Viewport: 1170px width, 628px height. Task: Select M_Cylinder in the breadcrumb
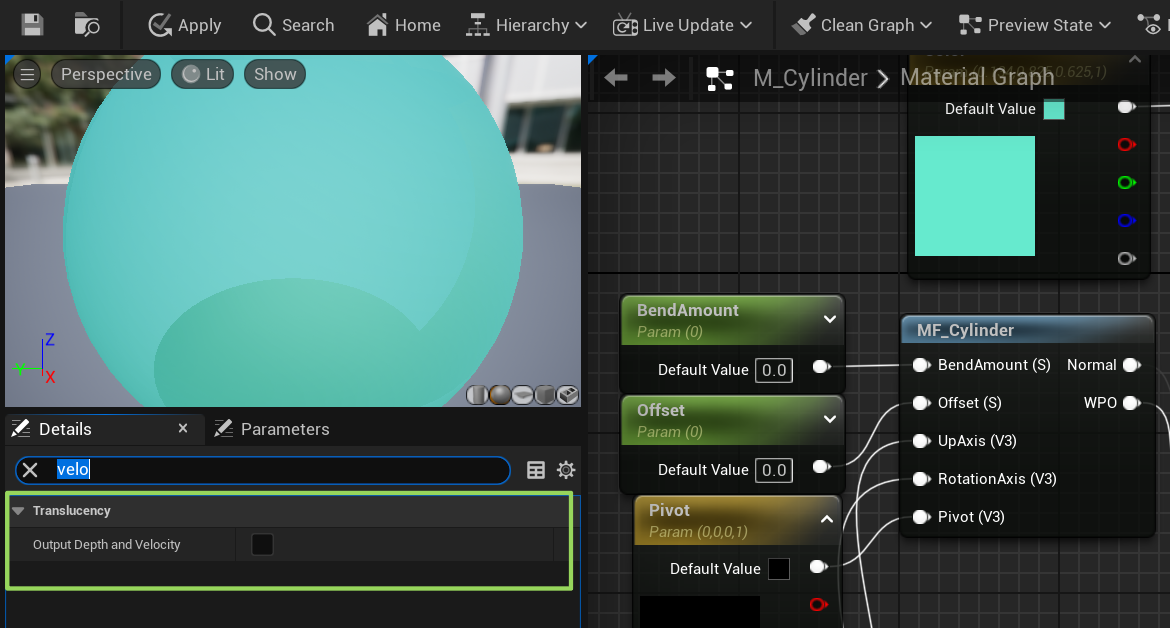[x=810, y=78]
